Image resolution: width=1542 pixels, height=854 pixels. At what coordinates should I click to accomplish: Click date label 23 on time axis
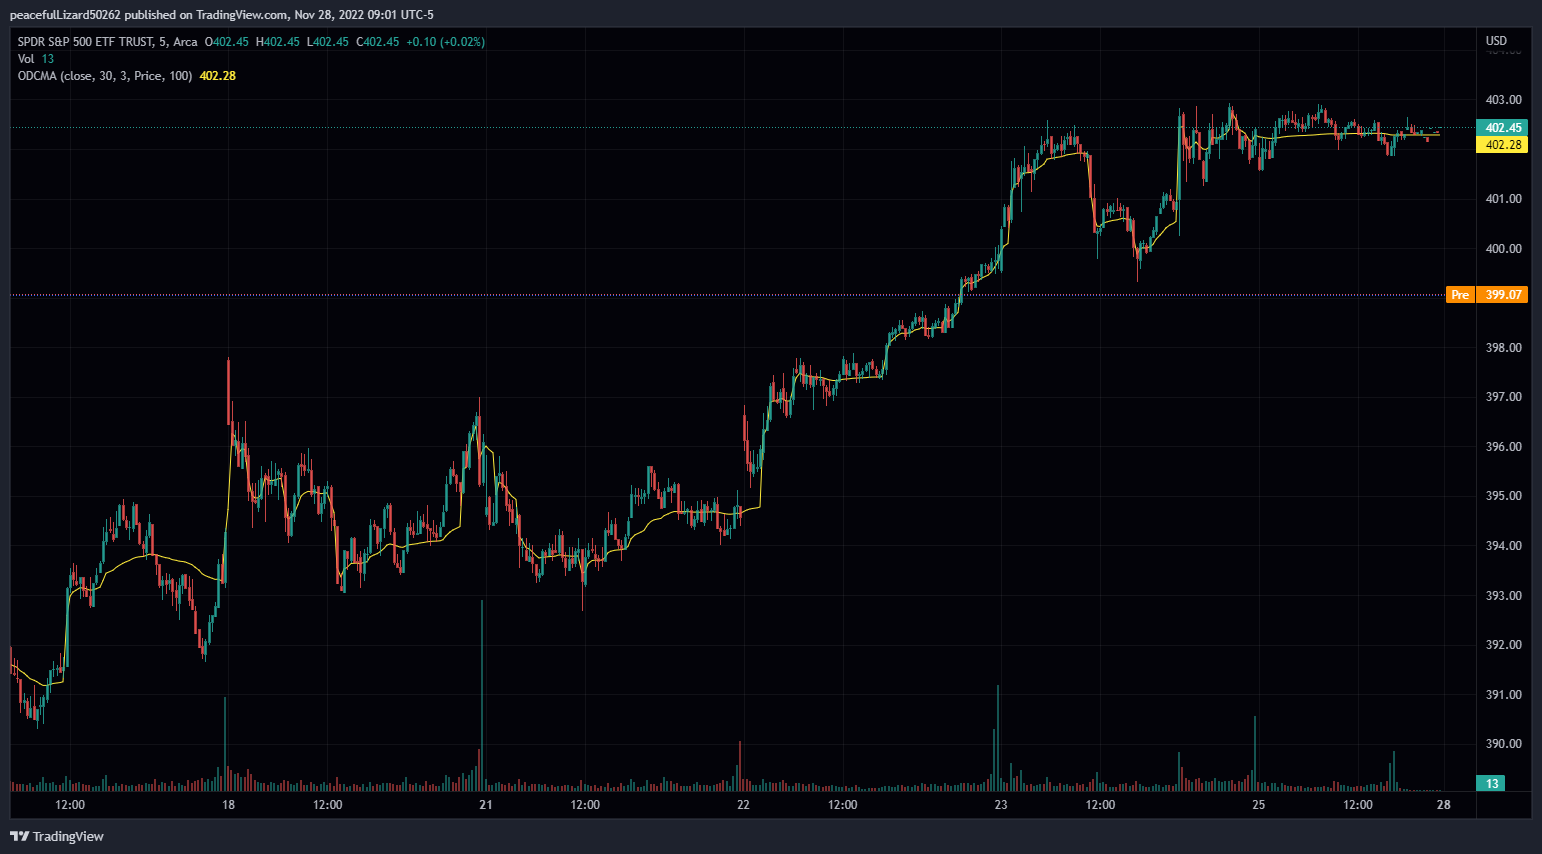click(1001, 805)
